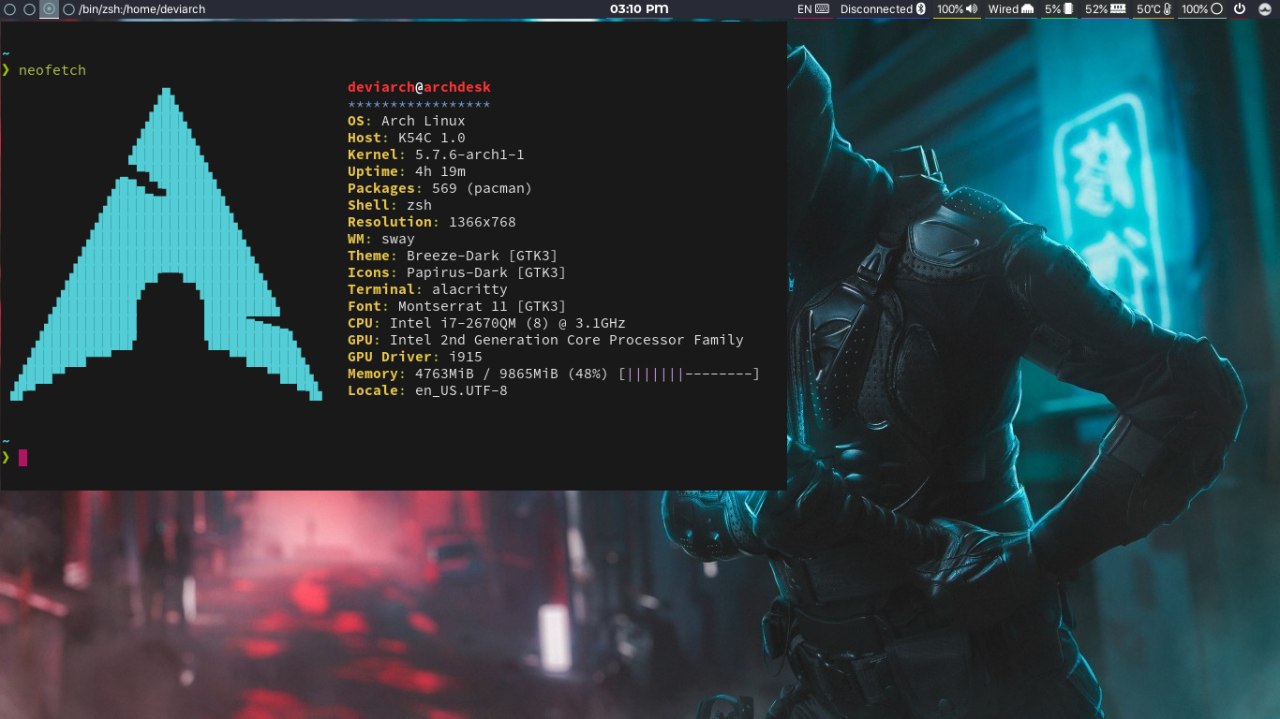Click the Arch Linux ASCII logo
1280x719 pixels.
click(x=166, y=244)
